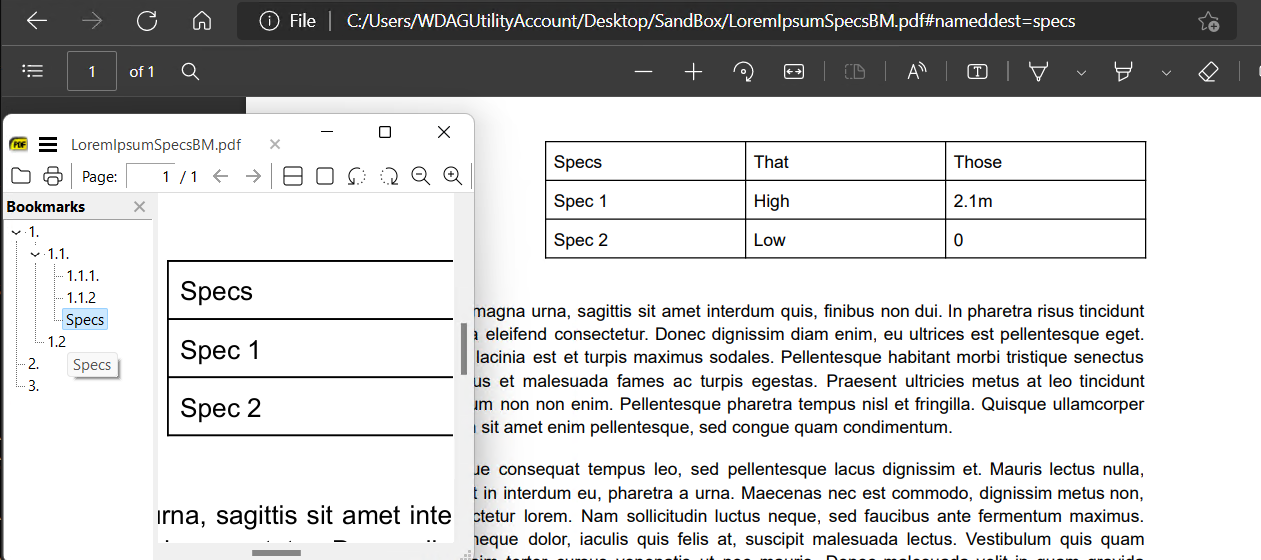Fit PDF page to width in Edge
The width and height of the screenshot is (1261, 560).
pos(794,71)
